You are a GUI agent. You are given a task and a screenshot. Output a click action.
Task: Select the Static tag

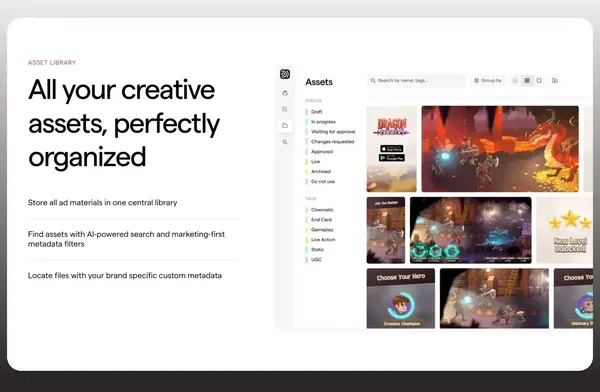(x=315, y=250)
